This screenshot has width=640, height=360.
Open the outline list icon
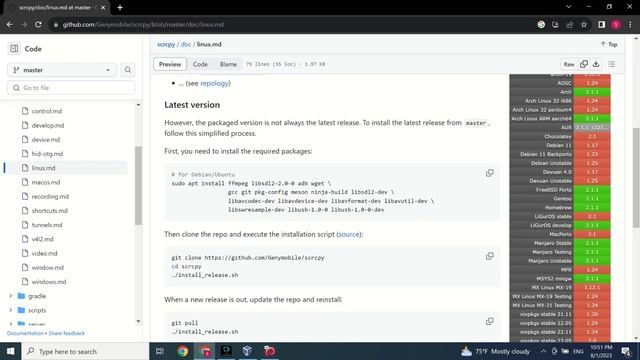(611, 64)
